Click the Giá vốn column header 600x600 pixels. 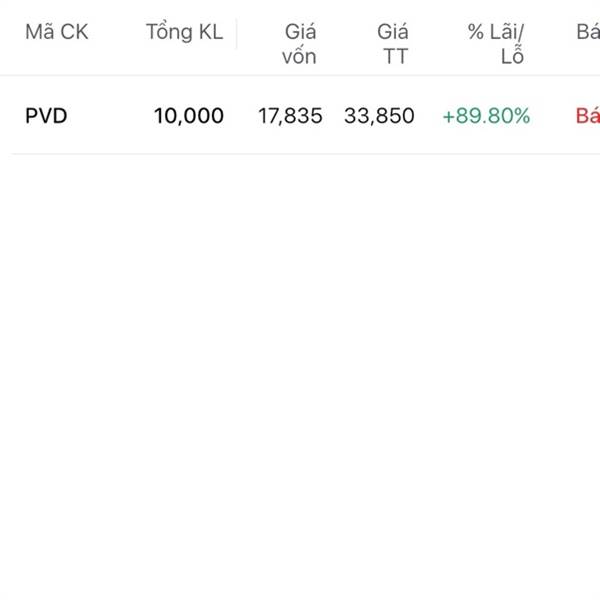pyautogui.click(x=299, y=44)
